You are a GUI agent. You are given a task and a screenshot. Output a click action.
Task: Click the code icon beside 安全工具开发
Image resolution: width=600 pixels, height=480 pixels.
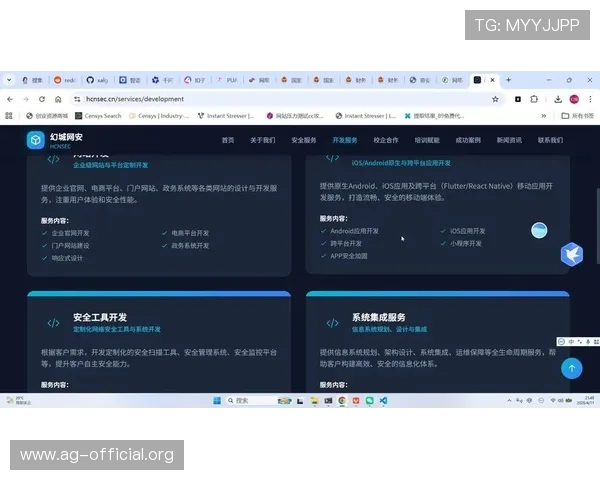pos(53,323)
